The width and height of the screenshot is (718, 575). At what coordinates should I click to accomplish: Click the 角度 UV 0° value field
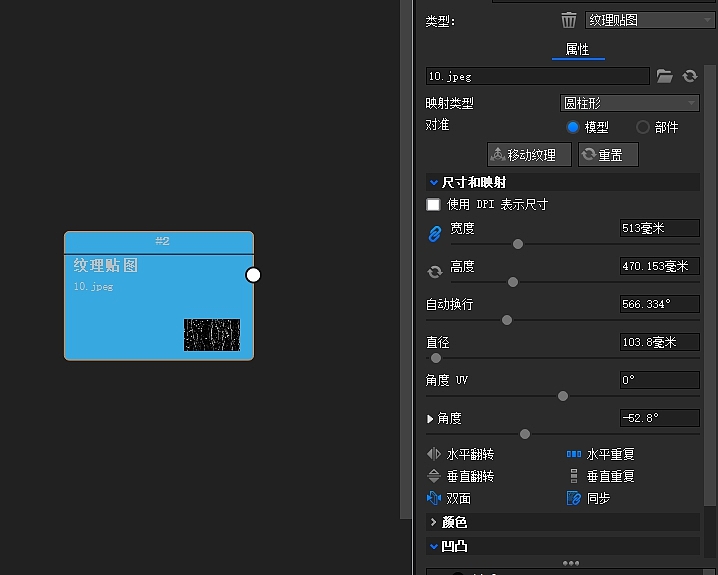[660, 380]
